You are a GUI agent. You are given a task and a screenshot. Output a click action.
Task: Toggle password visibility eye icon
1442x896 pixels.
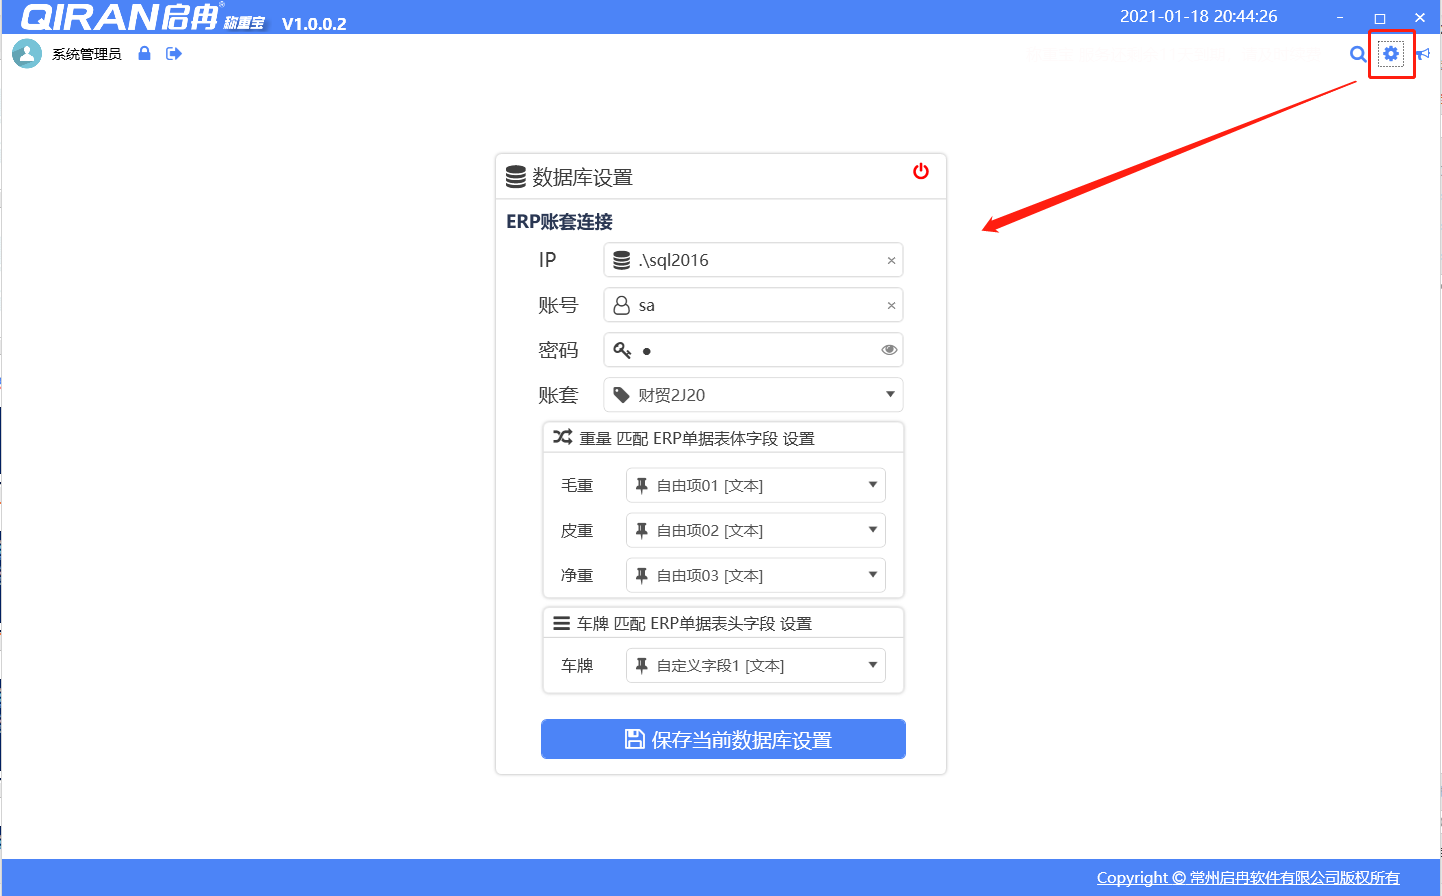[x=889, y=350]
